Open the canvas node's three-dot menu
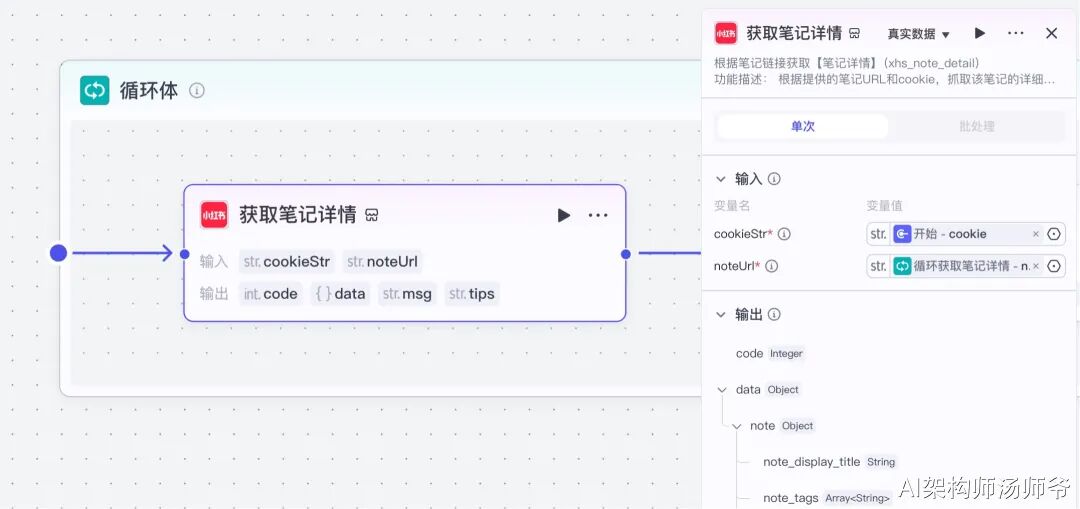1080x509 pixels. (598, 216)
